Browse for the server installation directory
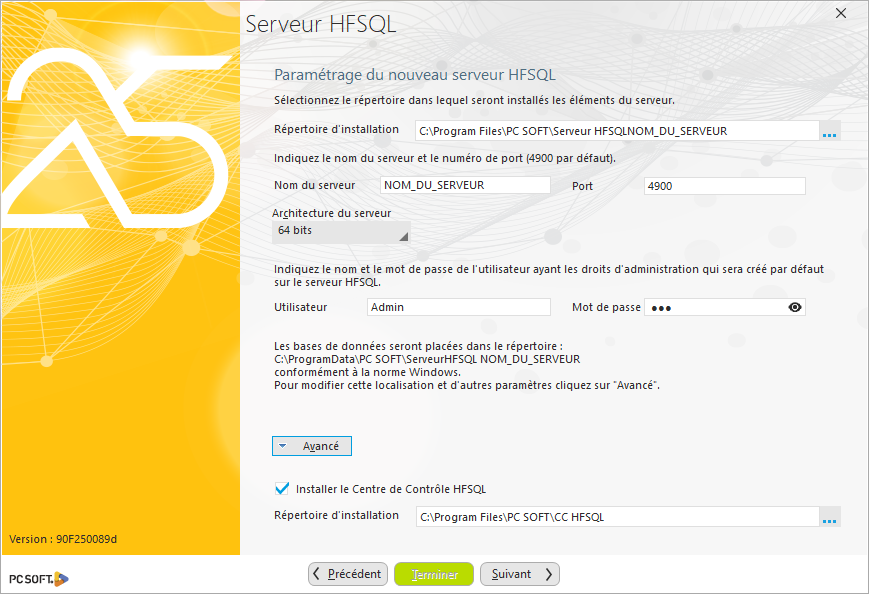Screen dimensions: 869x594 pos(830,130)
